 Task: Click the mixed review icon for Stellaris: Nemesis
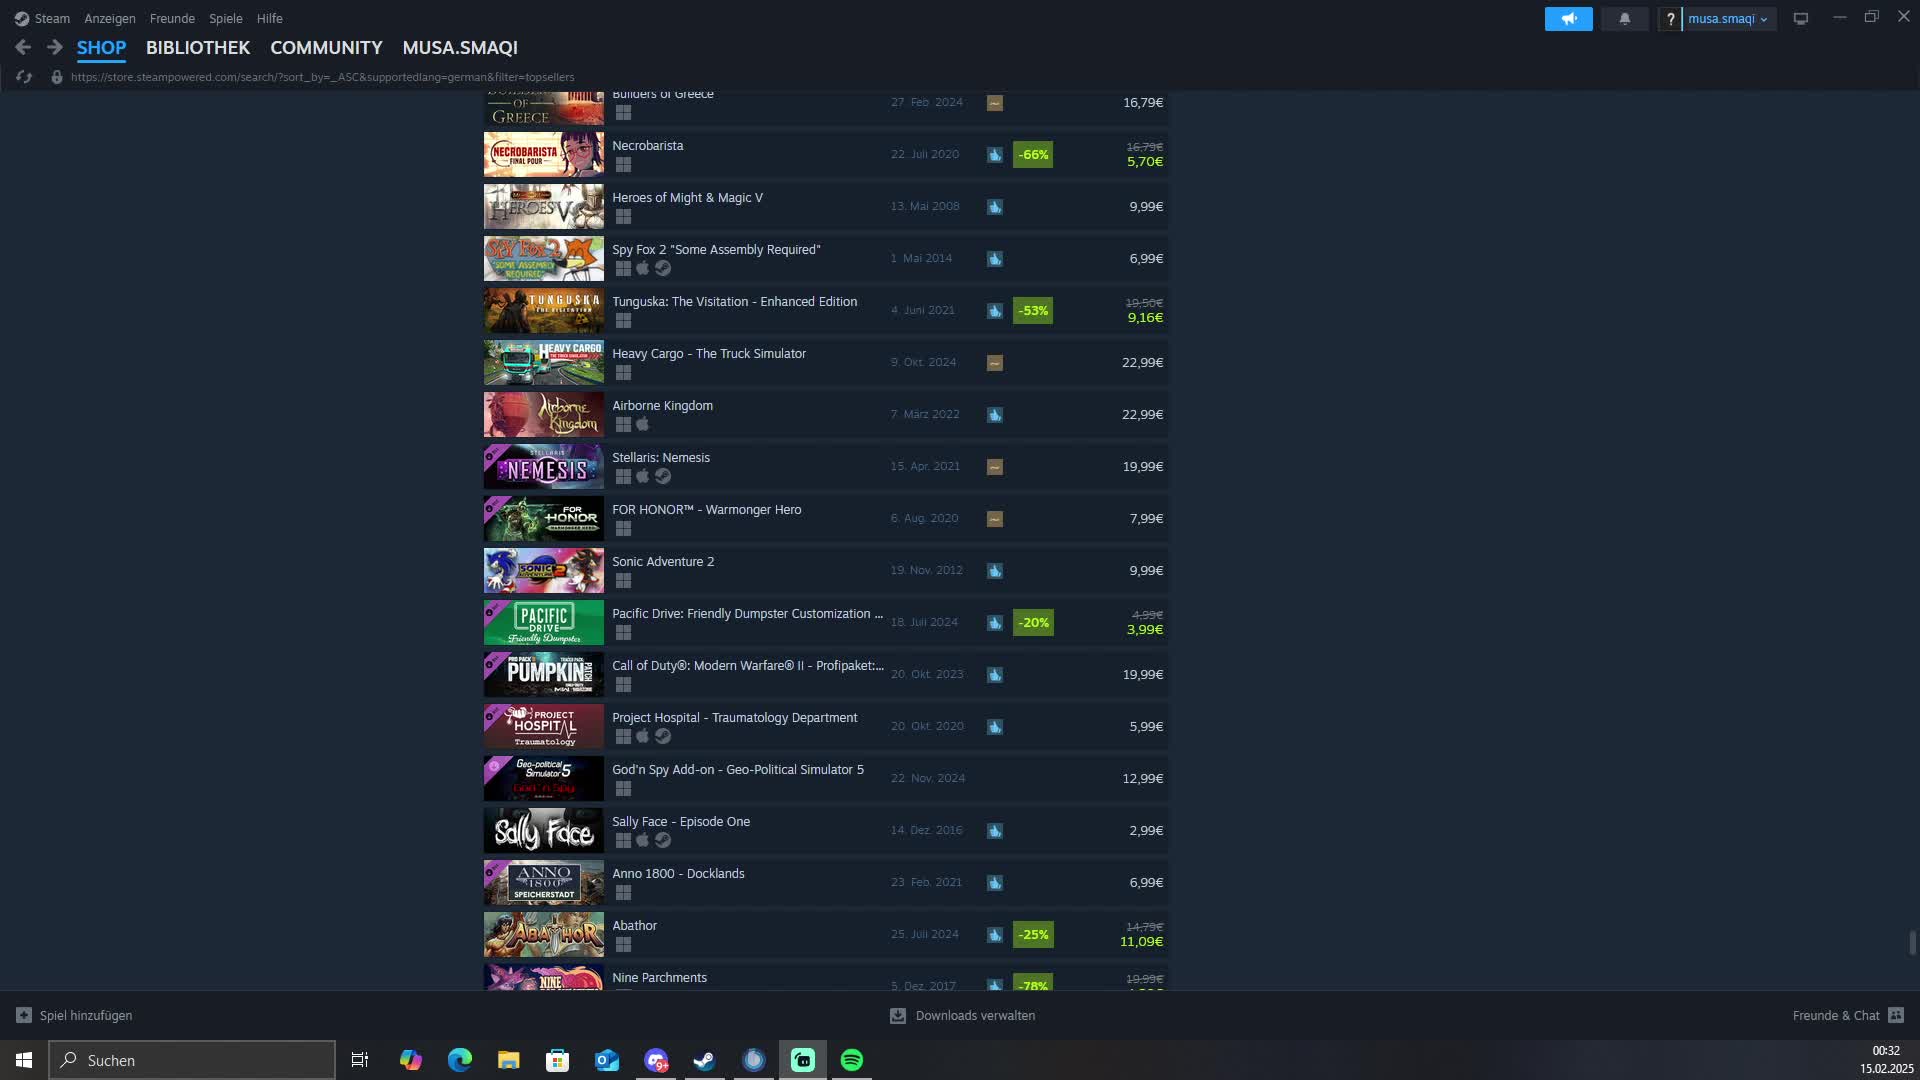pos(995,467)
